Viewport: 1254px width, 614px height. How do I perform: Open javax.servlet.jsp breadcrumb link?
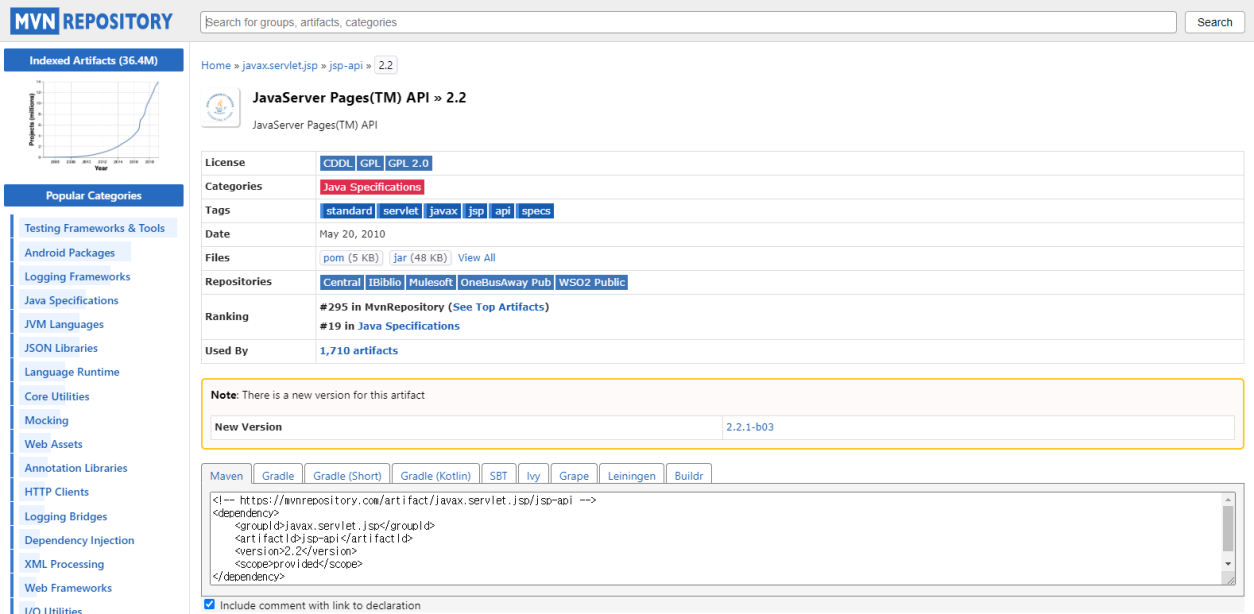click(x=280, y=65)
